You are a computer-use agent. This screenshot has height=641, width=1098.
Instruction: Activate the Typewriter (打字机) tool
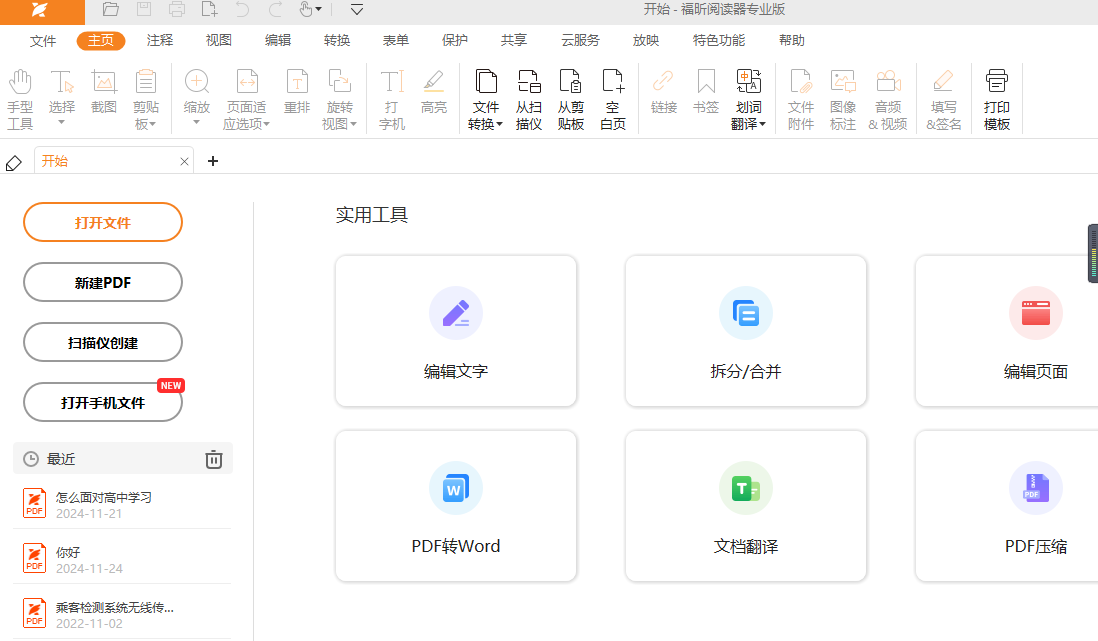[x=391, y=99]
